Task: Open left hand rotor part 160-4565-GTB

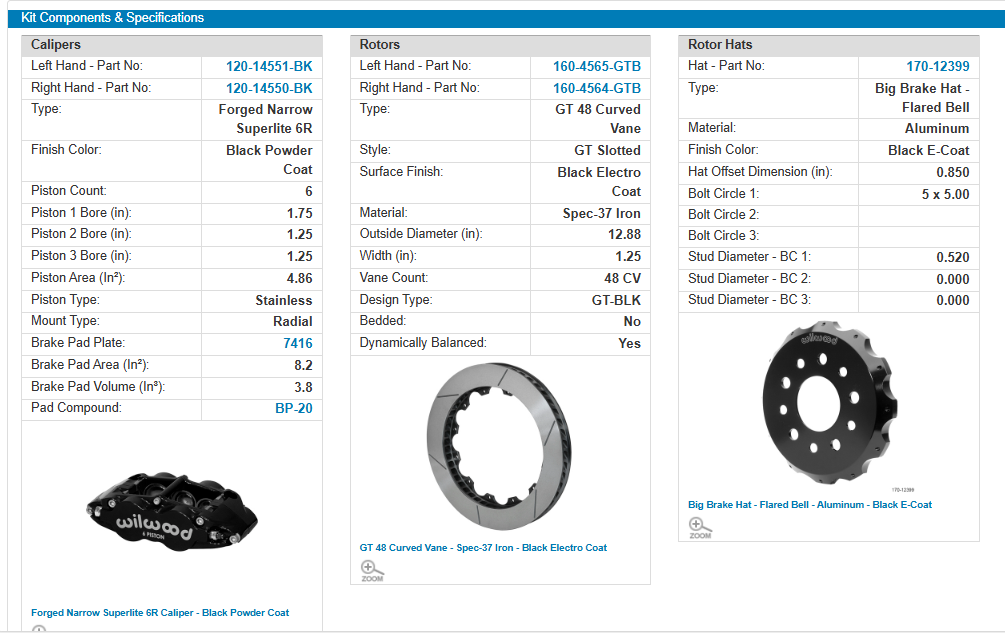Action: [597, 66]
